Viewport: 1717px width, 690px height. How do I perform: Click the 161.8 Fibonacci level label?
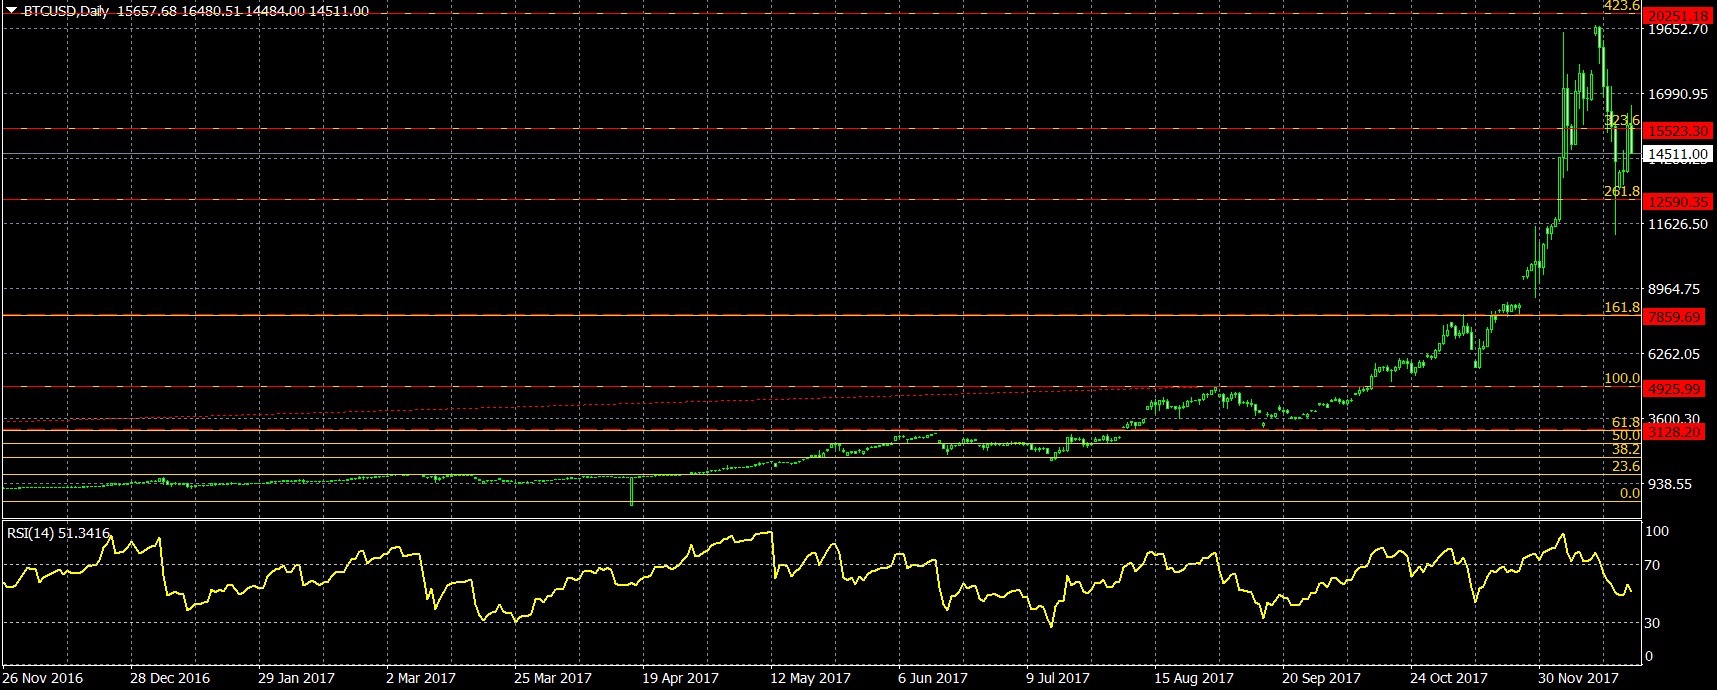click(x=1621, y=308)
